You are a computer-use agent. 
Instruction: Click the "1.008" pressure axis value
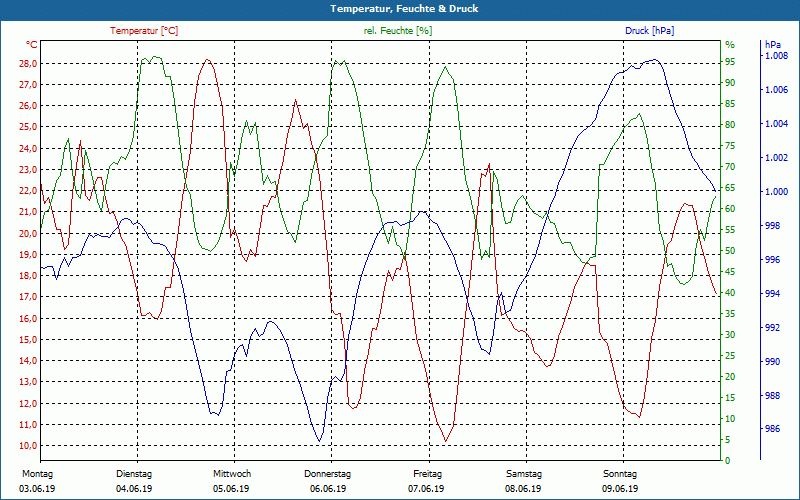pyautogui.click(x=777, y=56)
